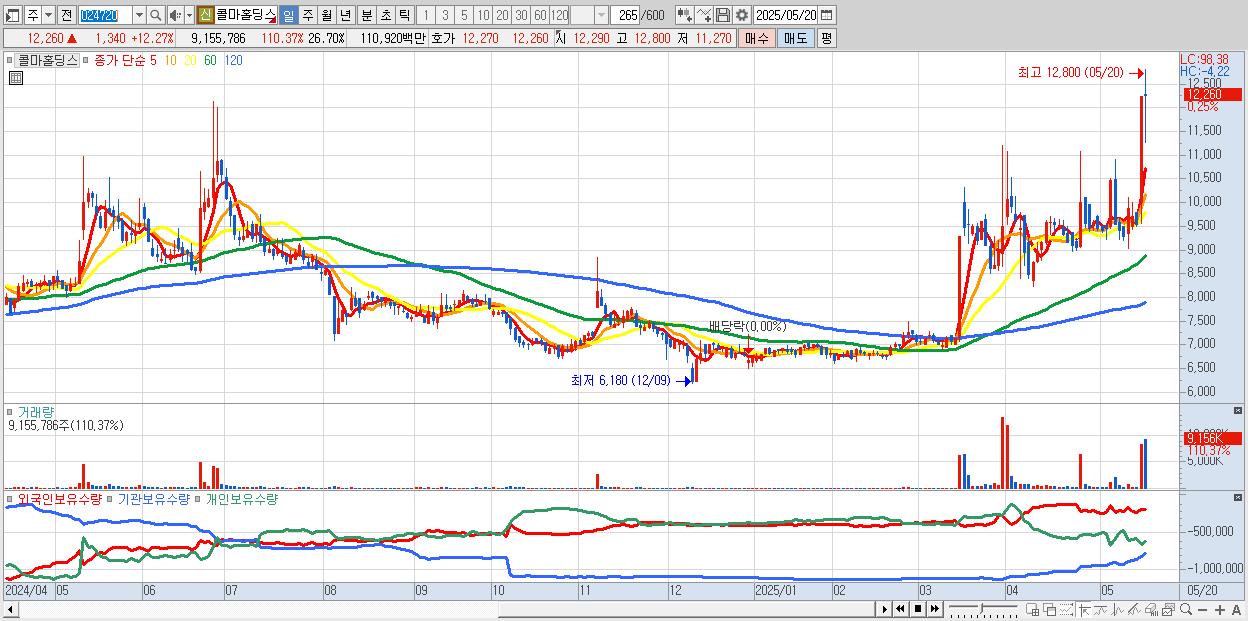Click the 외국인보유수량 legend label
This screenshot has width=1248, height=621.
click(x=59, y=498)
